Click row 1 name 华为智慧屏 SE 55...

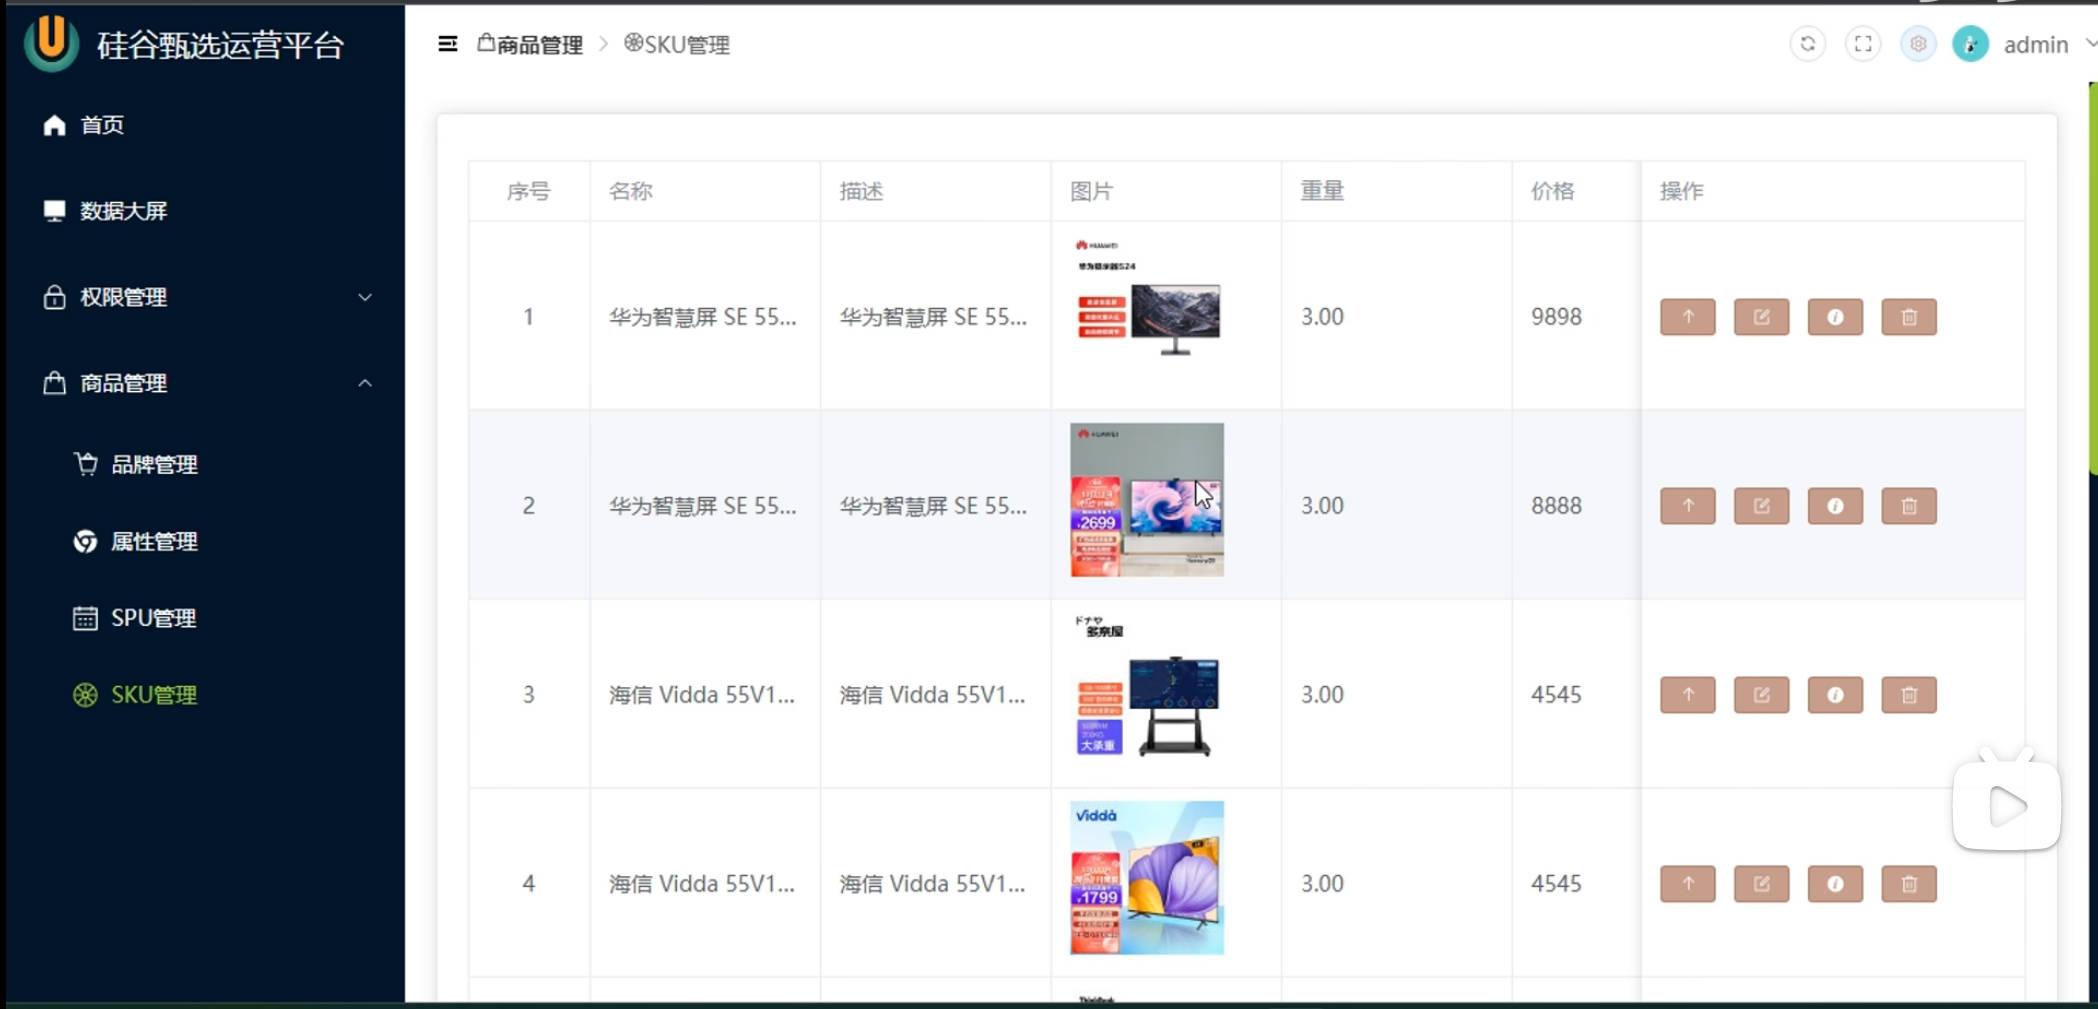703,317
